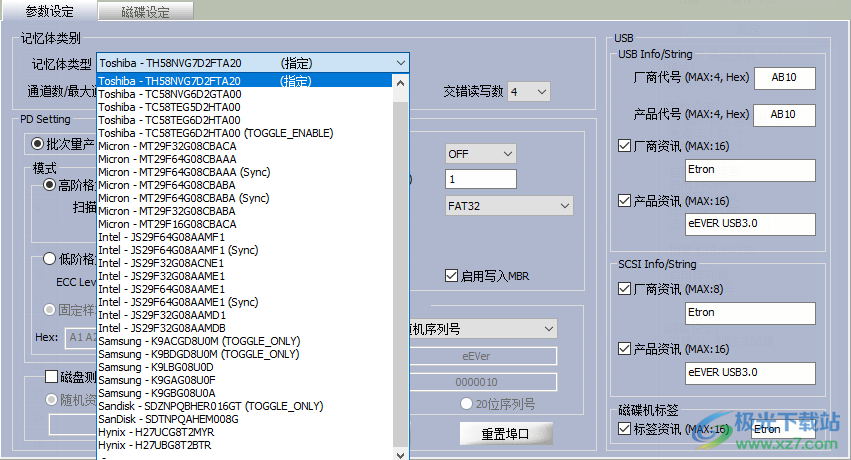The image size is (851, 460).
Task: Select the 低阶格 mode radio button
Action: pyautogui.click(x=49, y=259)
